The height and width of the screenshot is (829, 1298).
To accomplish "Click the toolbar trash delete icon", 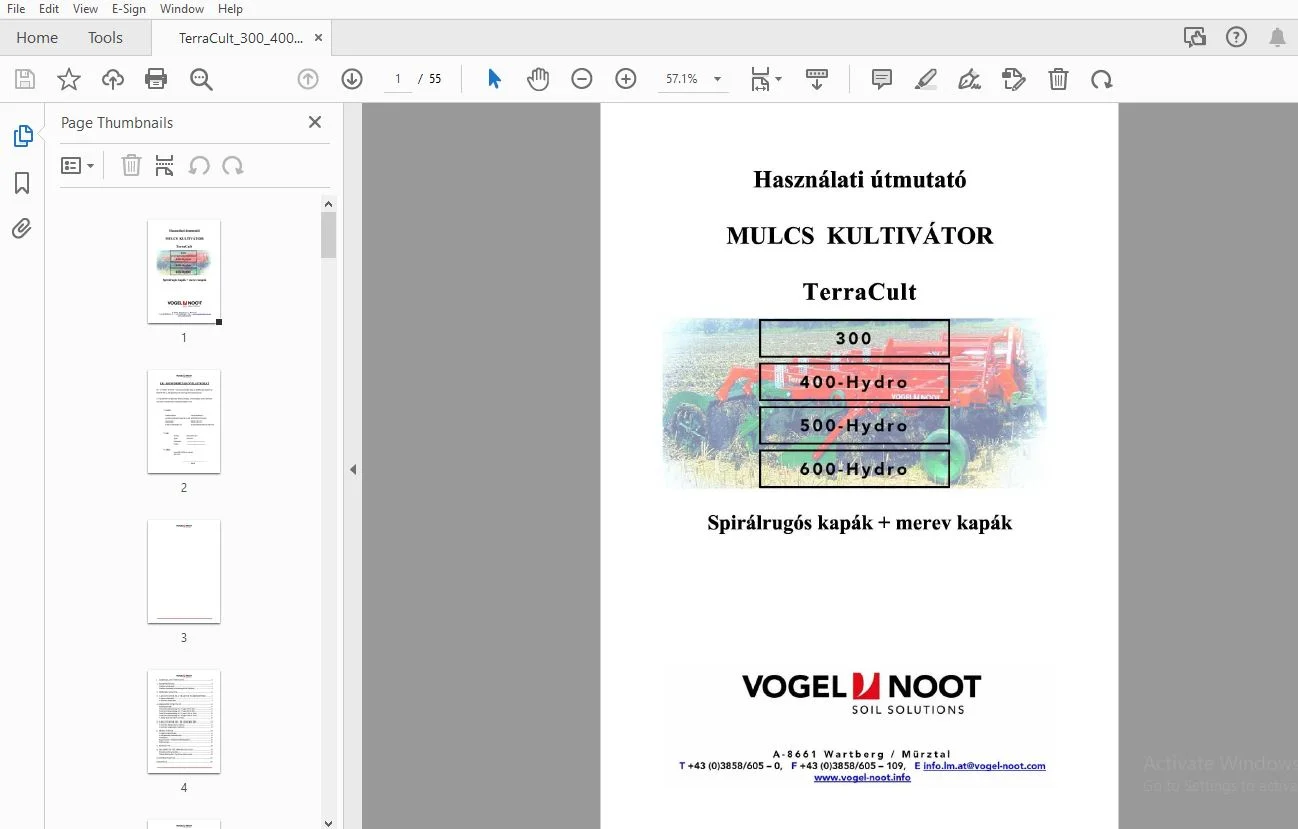I will pos(1058,79).
